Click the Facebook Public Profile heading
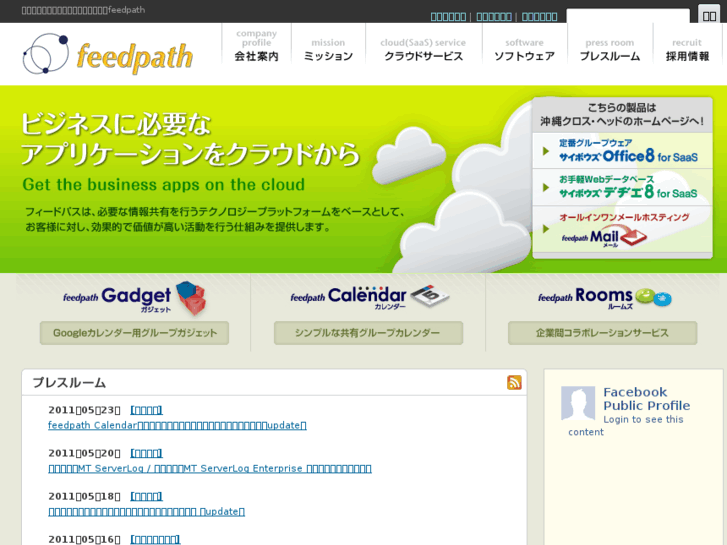Screen dimensions: 727x545 [x=646, y=399]
